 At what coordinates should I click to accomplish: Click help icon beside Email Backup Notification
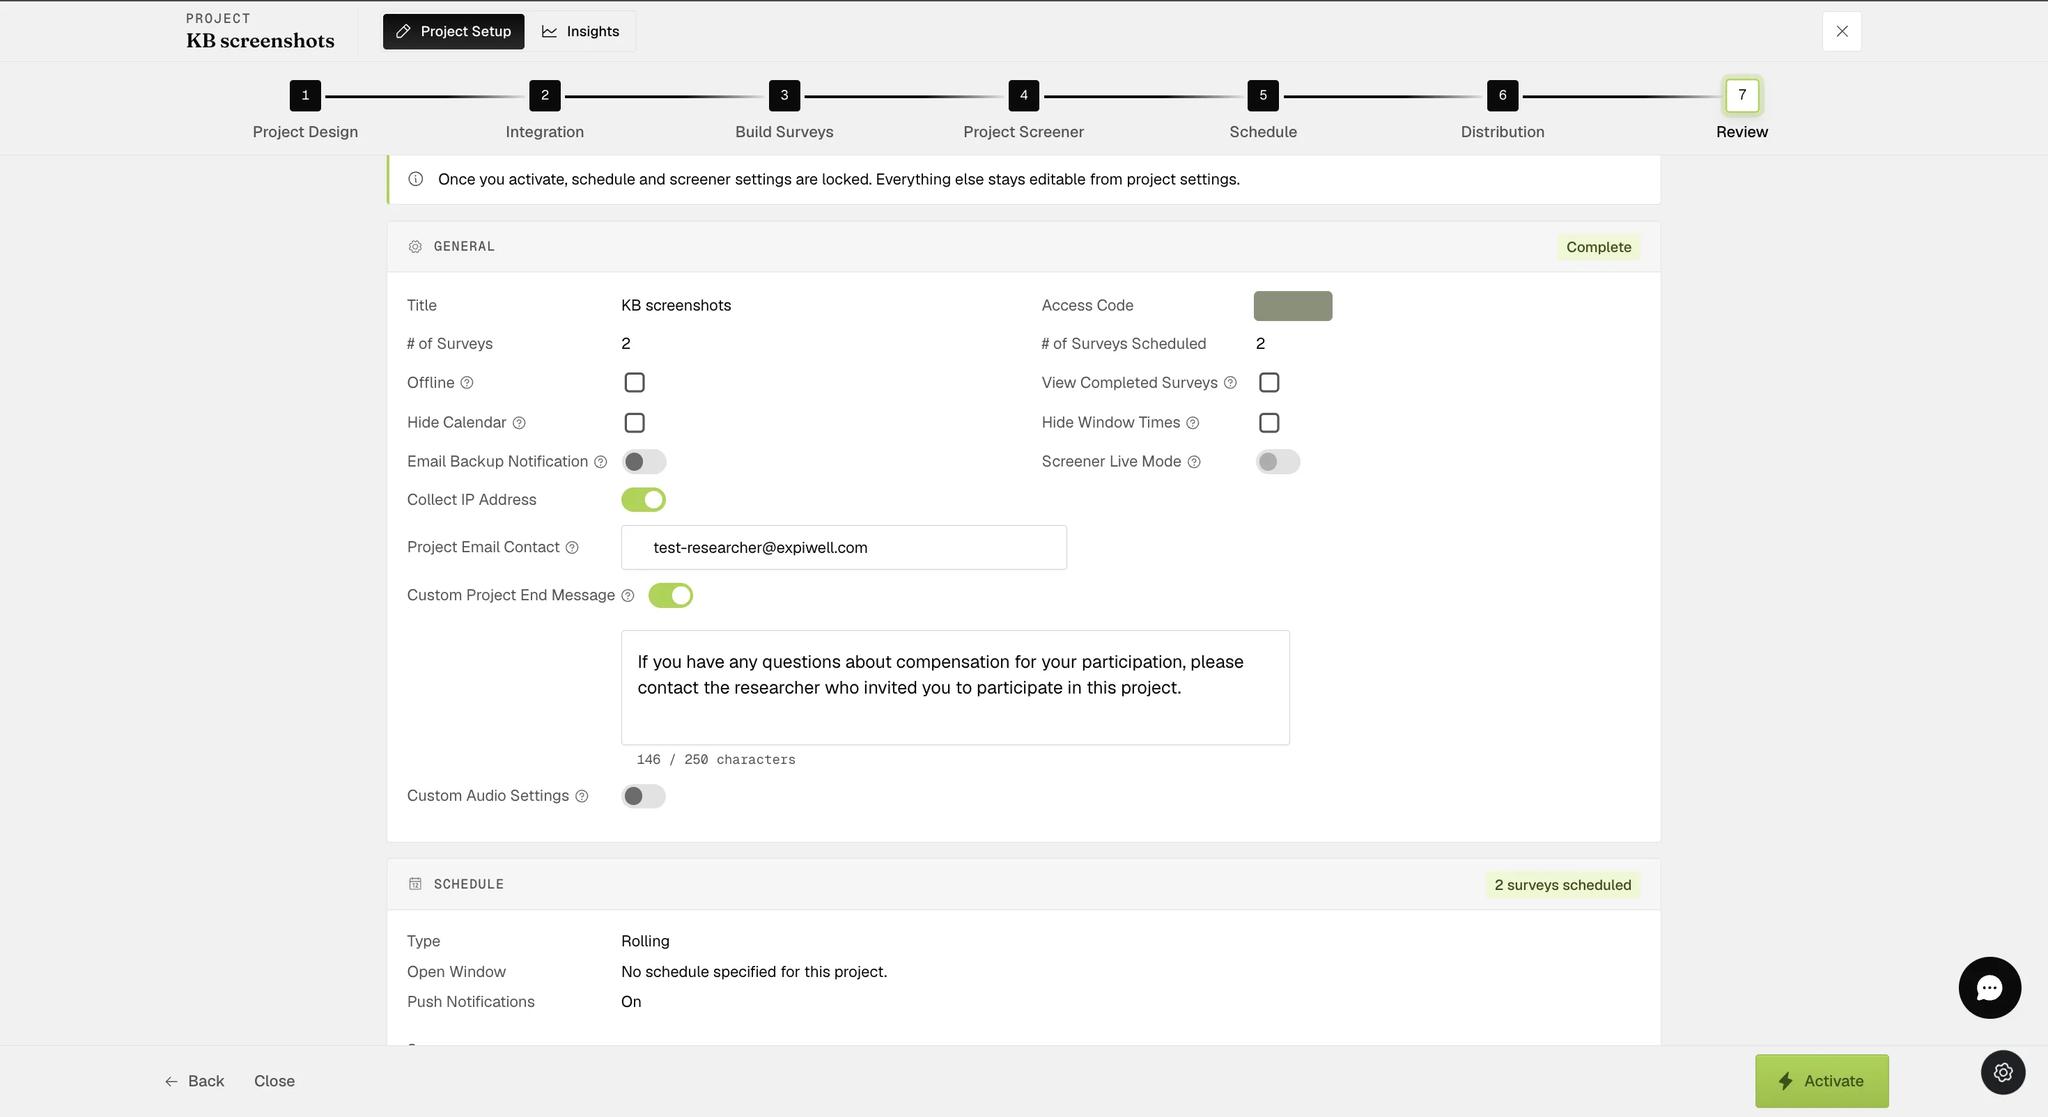click(600, 462)
